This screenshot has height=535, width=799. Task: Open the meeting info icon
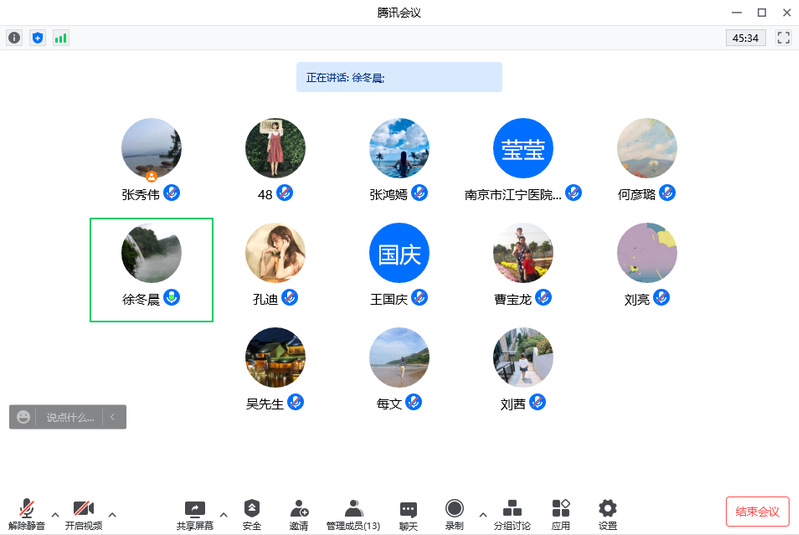[14, 38]
